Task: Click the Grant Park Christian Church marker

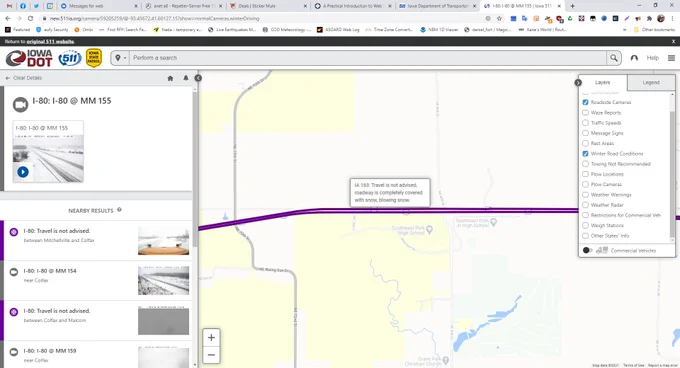Action: point(446,360)
